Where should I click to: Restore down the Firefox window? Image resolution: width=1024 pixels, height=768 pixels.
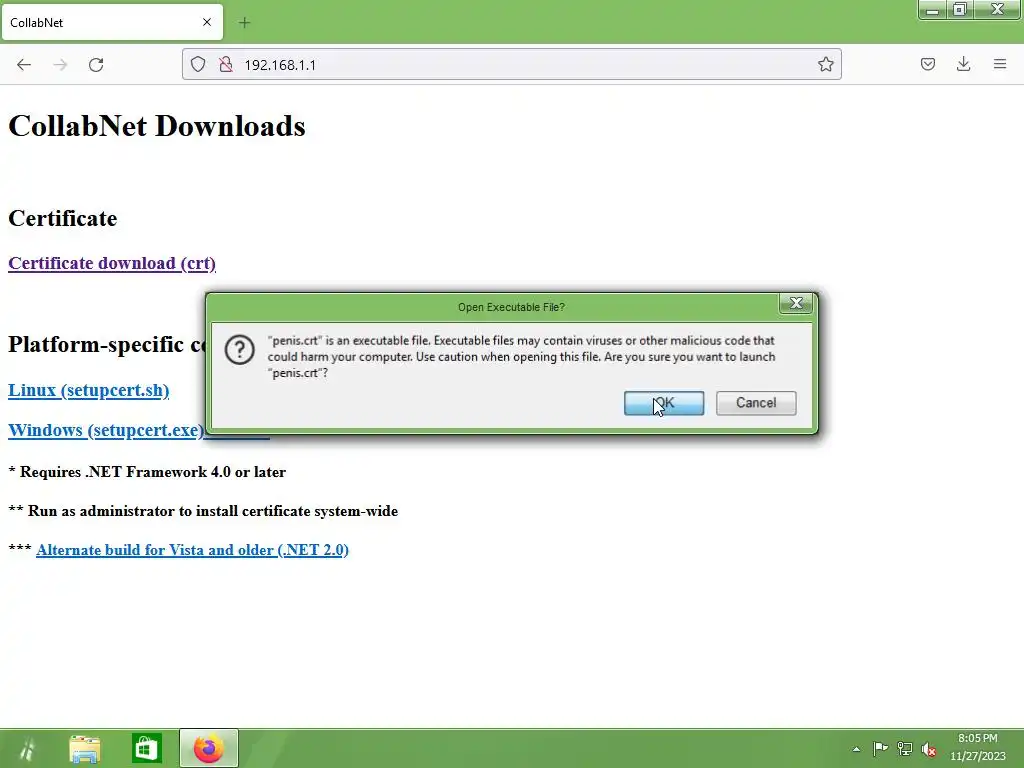[x=960, y=10]
